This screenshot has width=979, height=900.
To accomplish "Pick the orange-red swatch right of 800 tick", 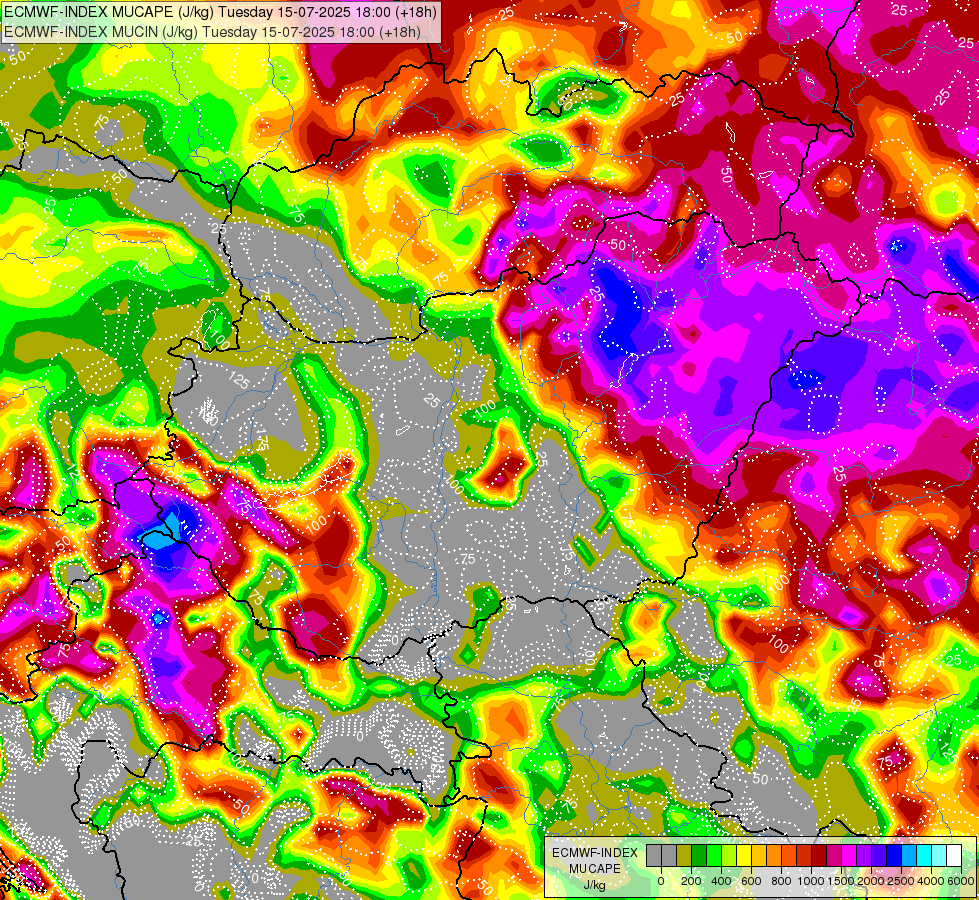I will 789,856.
